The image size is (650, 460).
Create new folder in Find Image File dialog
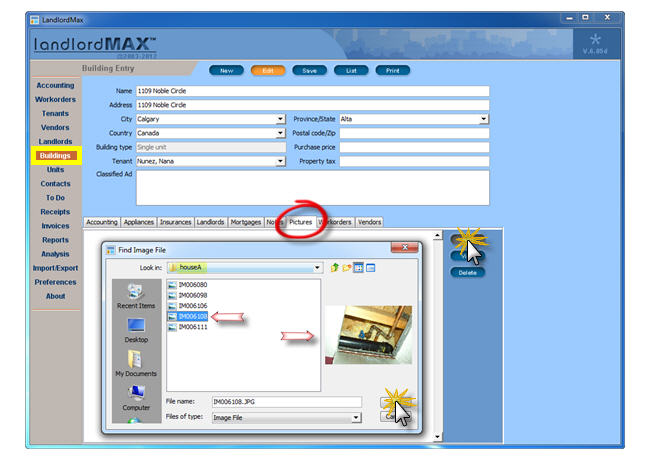(x=347, y=268)
